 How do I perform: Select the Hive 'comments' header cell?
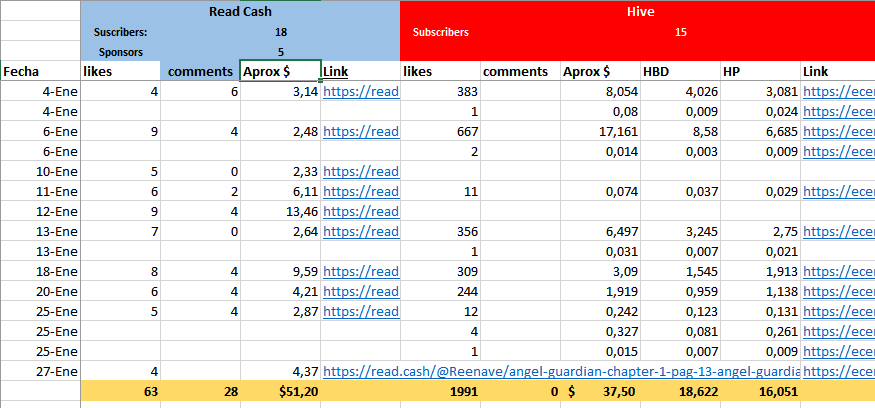point(521,71)
